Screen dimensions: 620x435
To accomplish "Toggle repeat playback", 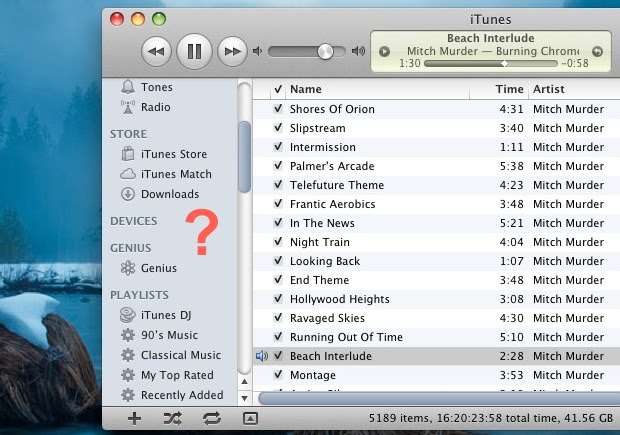I will (212, 418).
